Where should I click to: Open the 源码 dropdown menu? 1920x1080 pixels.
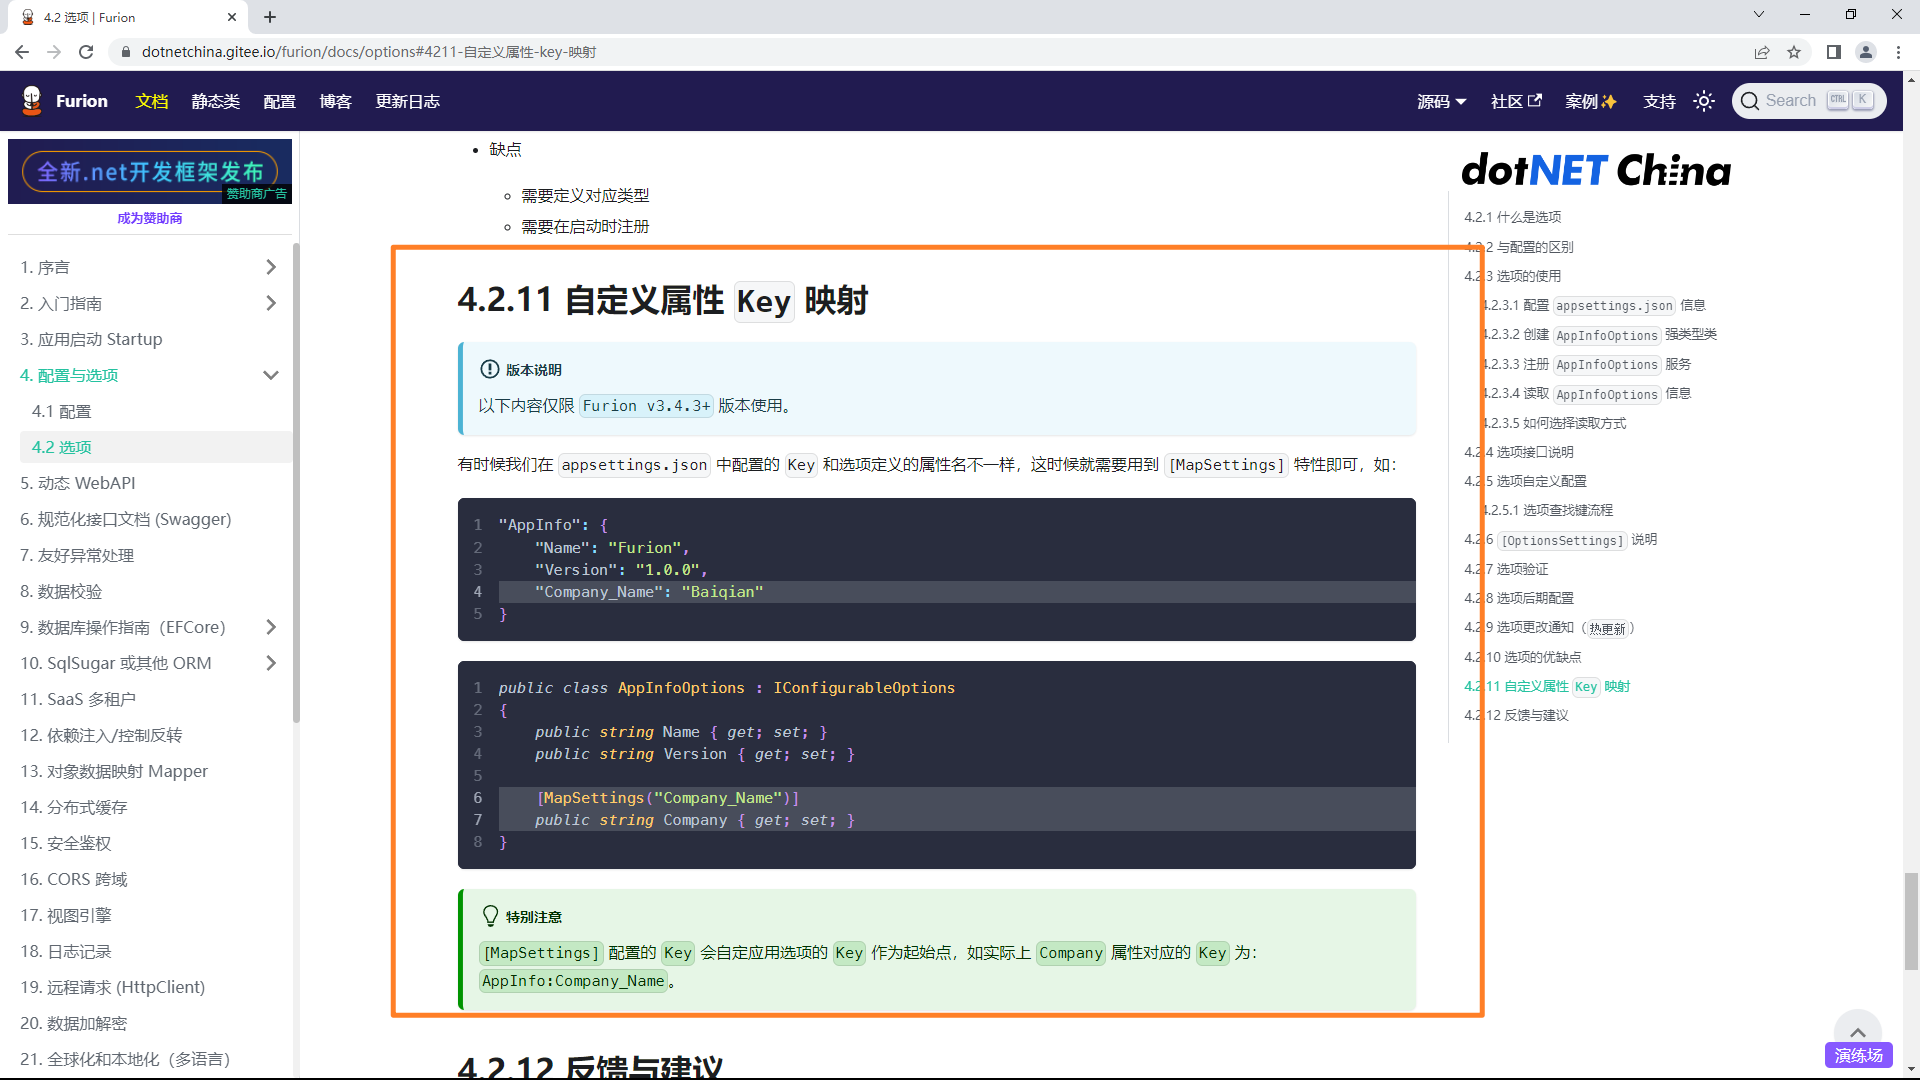1441,101
